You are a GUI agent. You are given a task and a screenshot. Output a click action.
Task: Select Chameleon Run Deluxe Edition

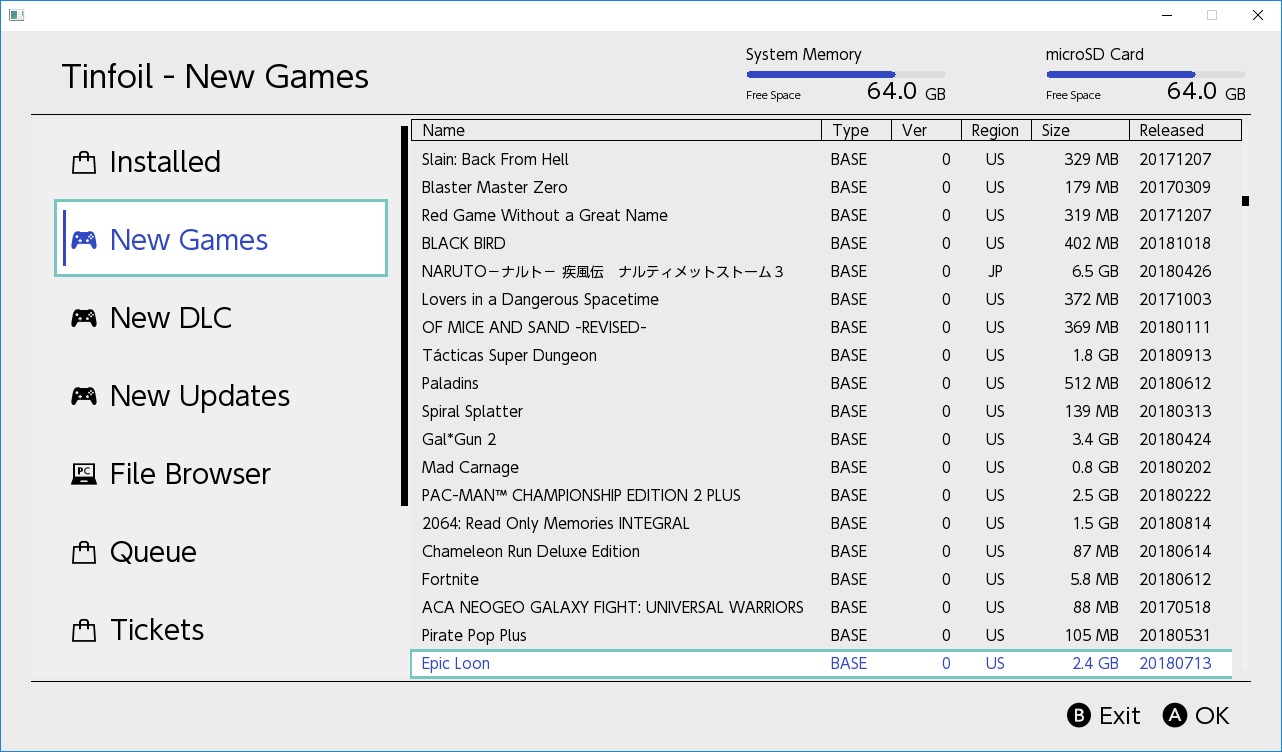[x=821, y=551]
